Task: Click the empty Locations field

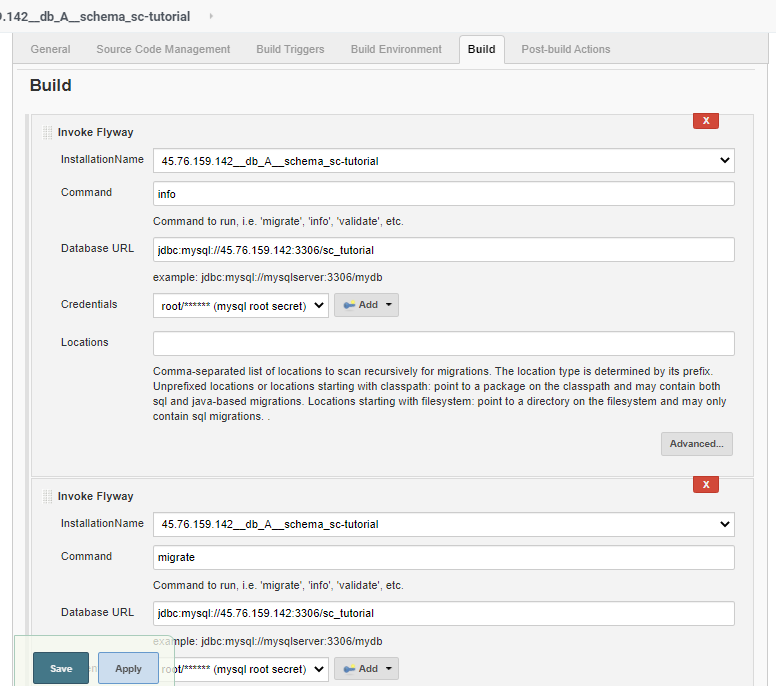Action: point(443,343)
